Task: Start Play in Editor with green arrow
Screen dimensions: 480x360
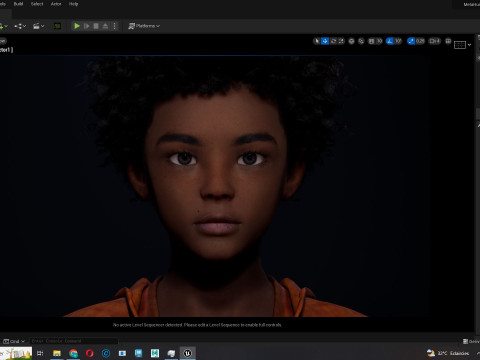Action: click(x=77, y=26)
